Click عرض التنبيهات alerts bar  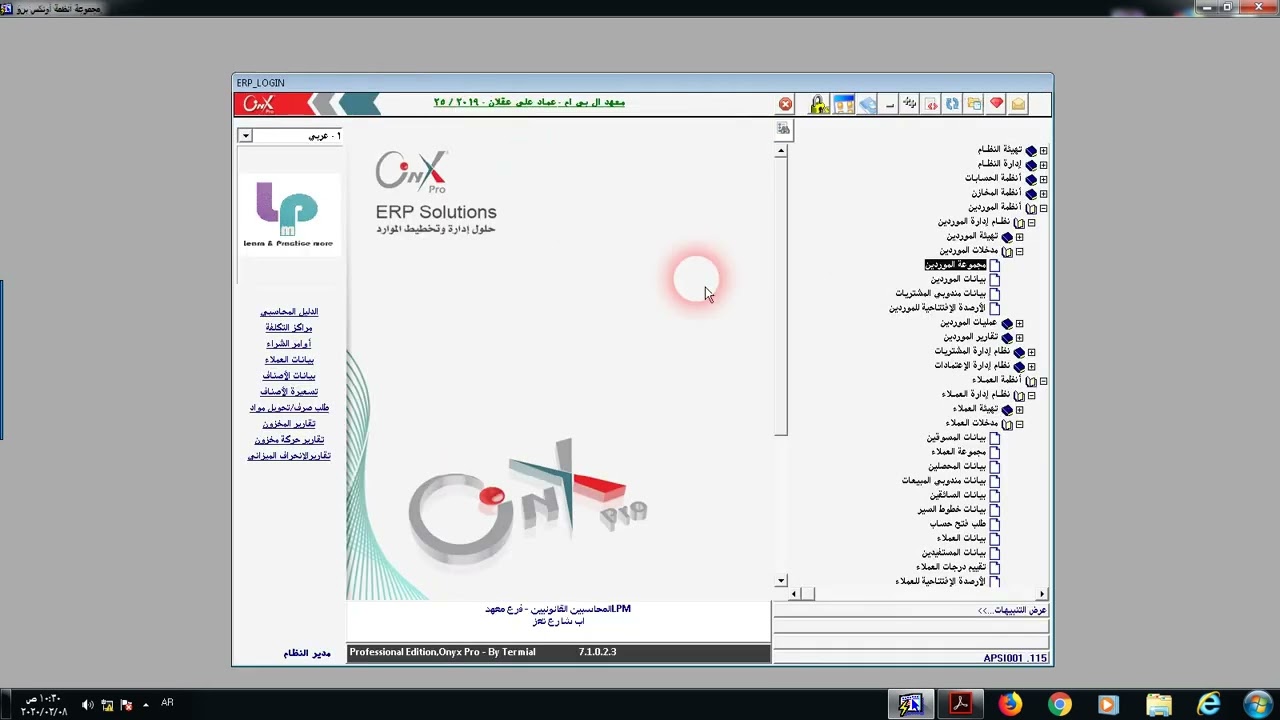click(911, 610)
